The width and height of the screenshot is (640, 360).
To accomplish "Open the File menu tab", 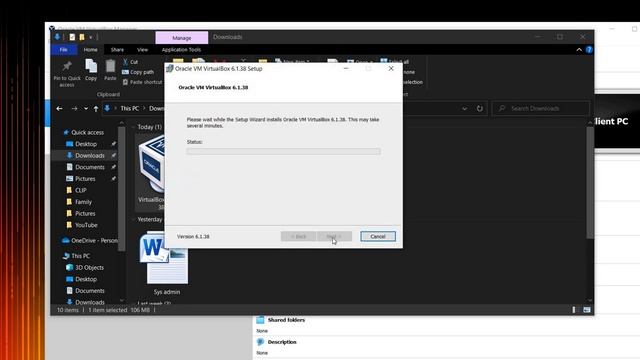I will click(64, 49).
